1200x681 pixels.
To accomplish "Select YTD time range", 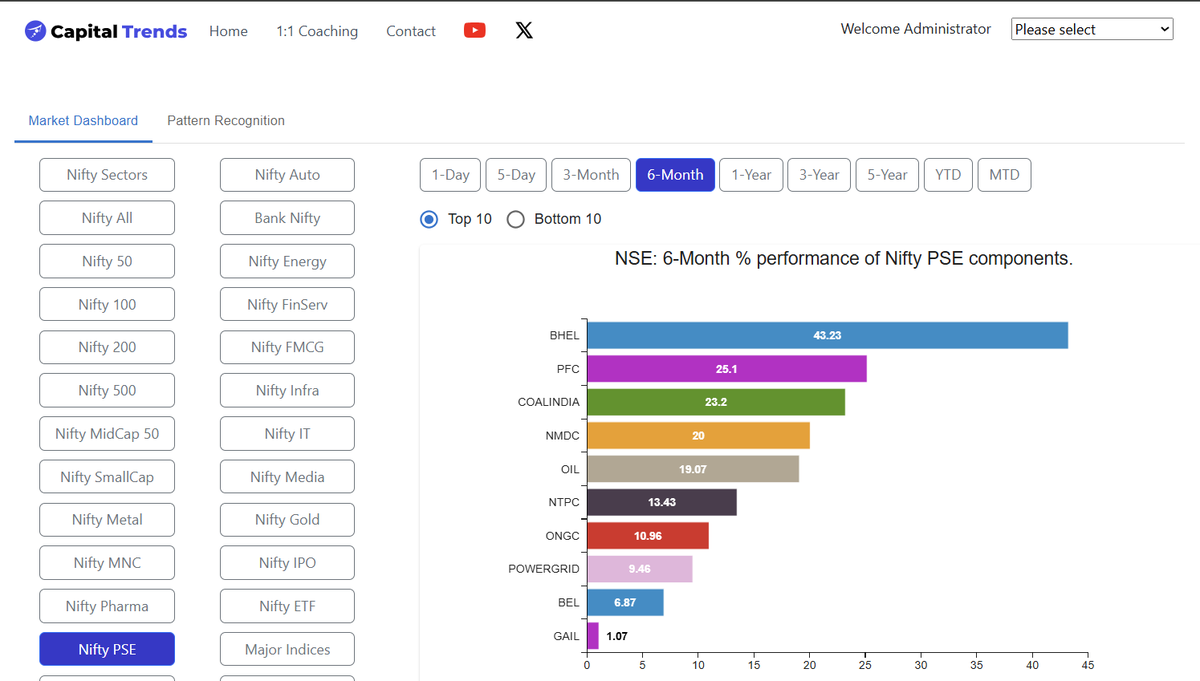I will pyautogui.click(x=948, y=175).
